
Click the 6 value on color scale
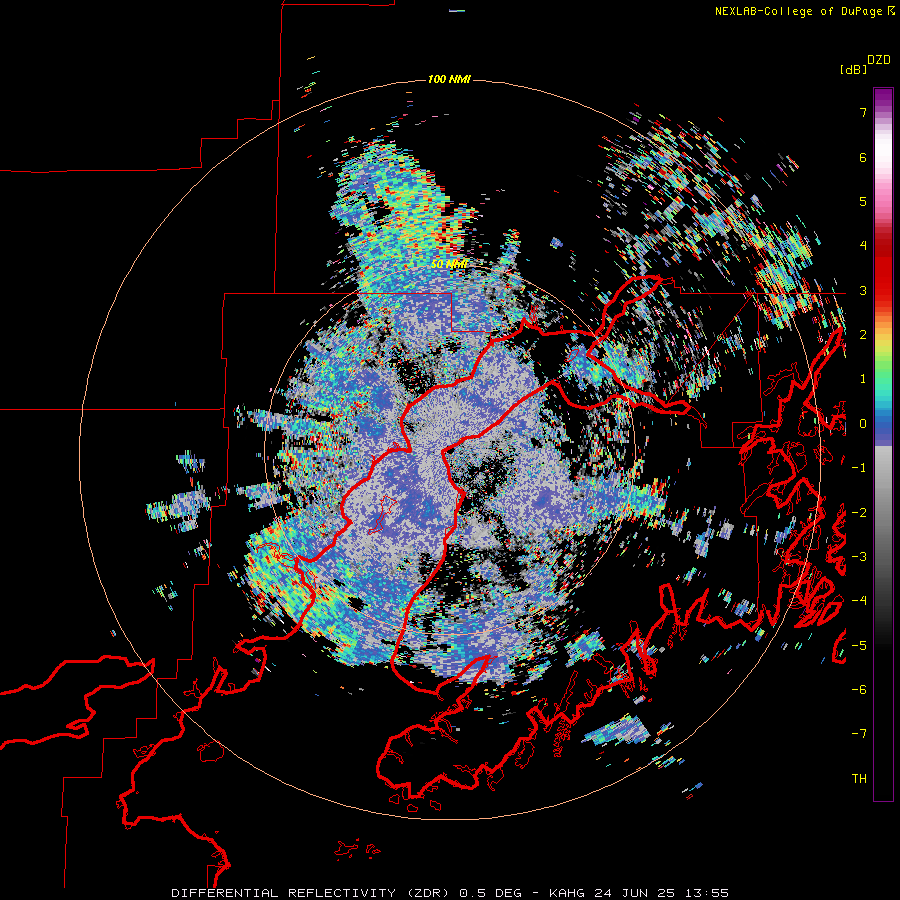point(863,157)
